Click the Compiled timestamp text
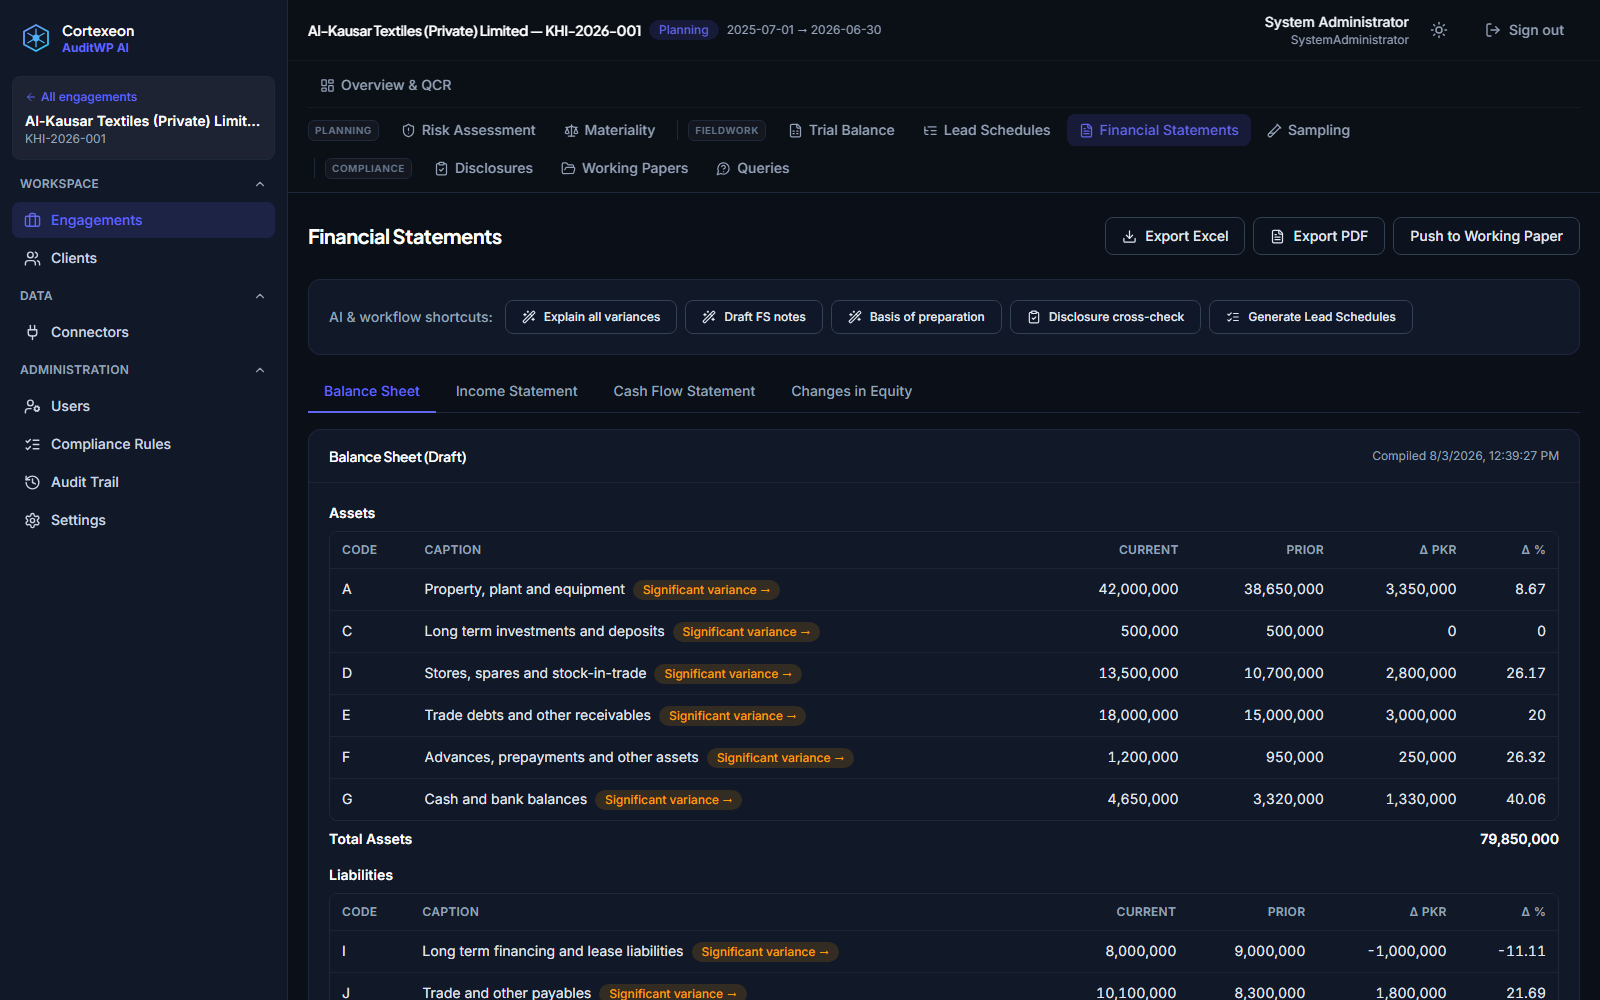1600x1000 pixels. [1465, 456]
